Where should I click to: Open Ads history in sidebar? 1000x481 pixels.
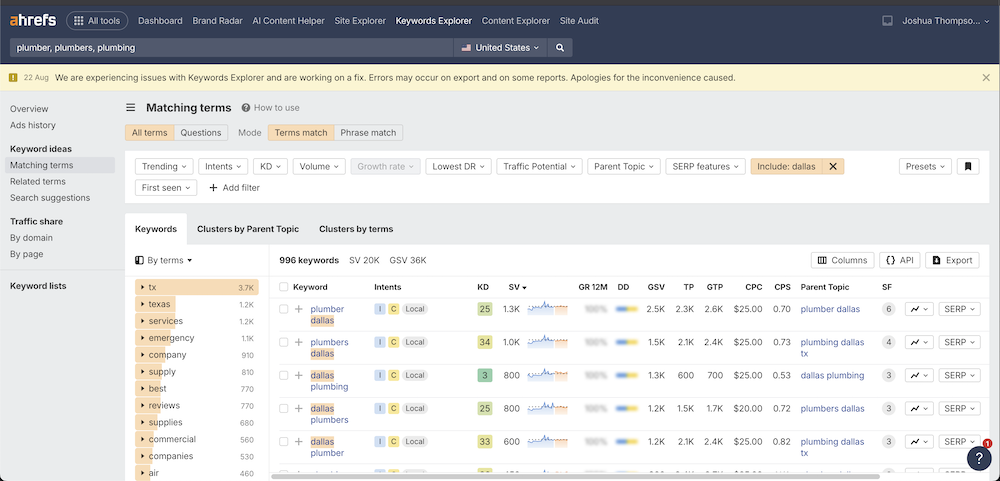tap(33, 125)
